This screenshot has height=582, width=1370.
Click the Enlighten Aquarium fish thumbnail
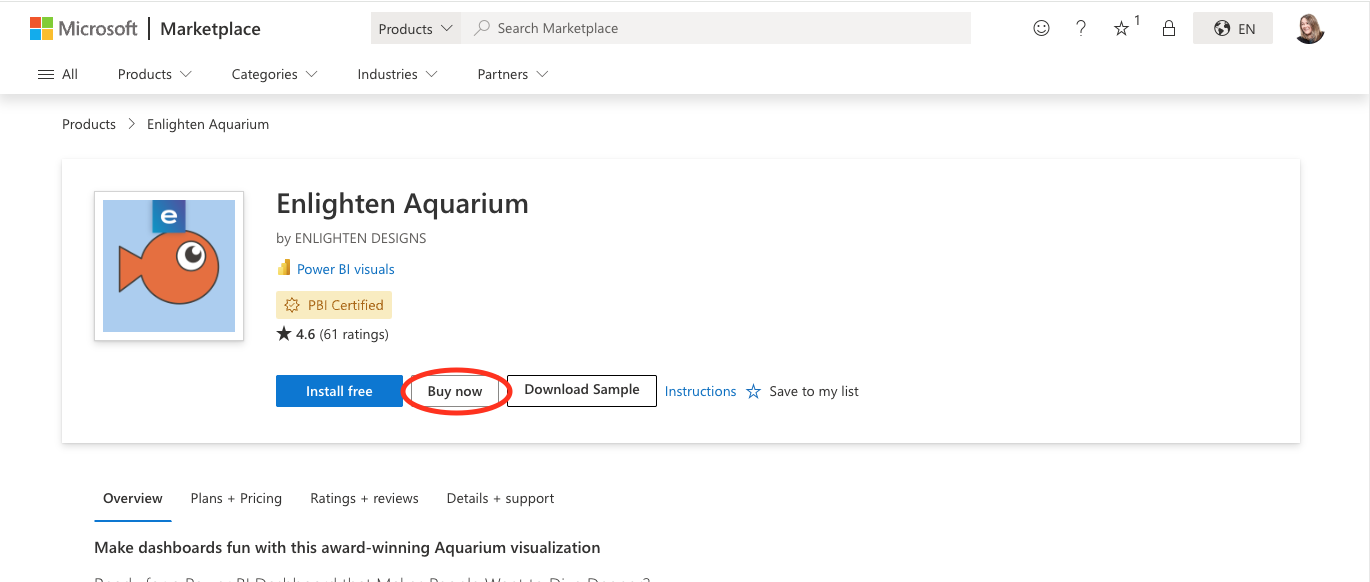pyautogui.click(x=168, y=265)
